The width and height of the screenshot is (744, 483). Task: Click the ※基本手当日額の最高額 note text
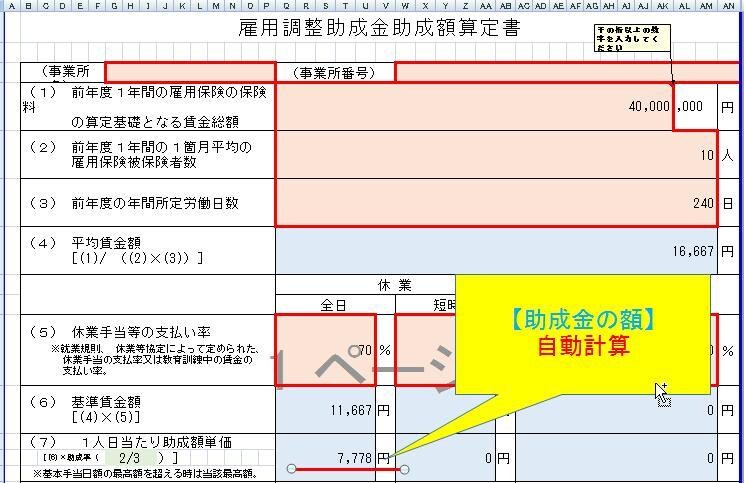[x=146, y=474]
